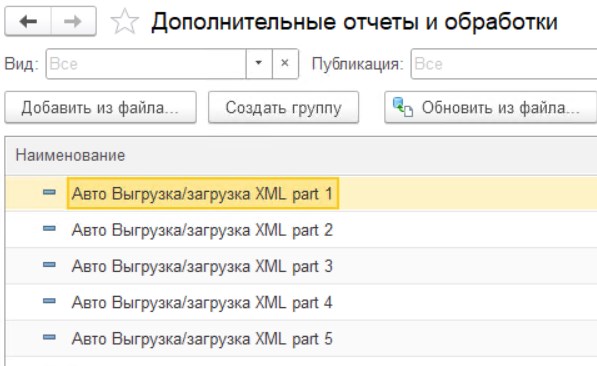
Task: Click the item icon beside XML part 1
Action: [x=49, y=192]
